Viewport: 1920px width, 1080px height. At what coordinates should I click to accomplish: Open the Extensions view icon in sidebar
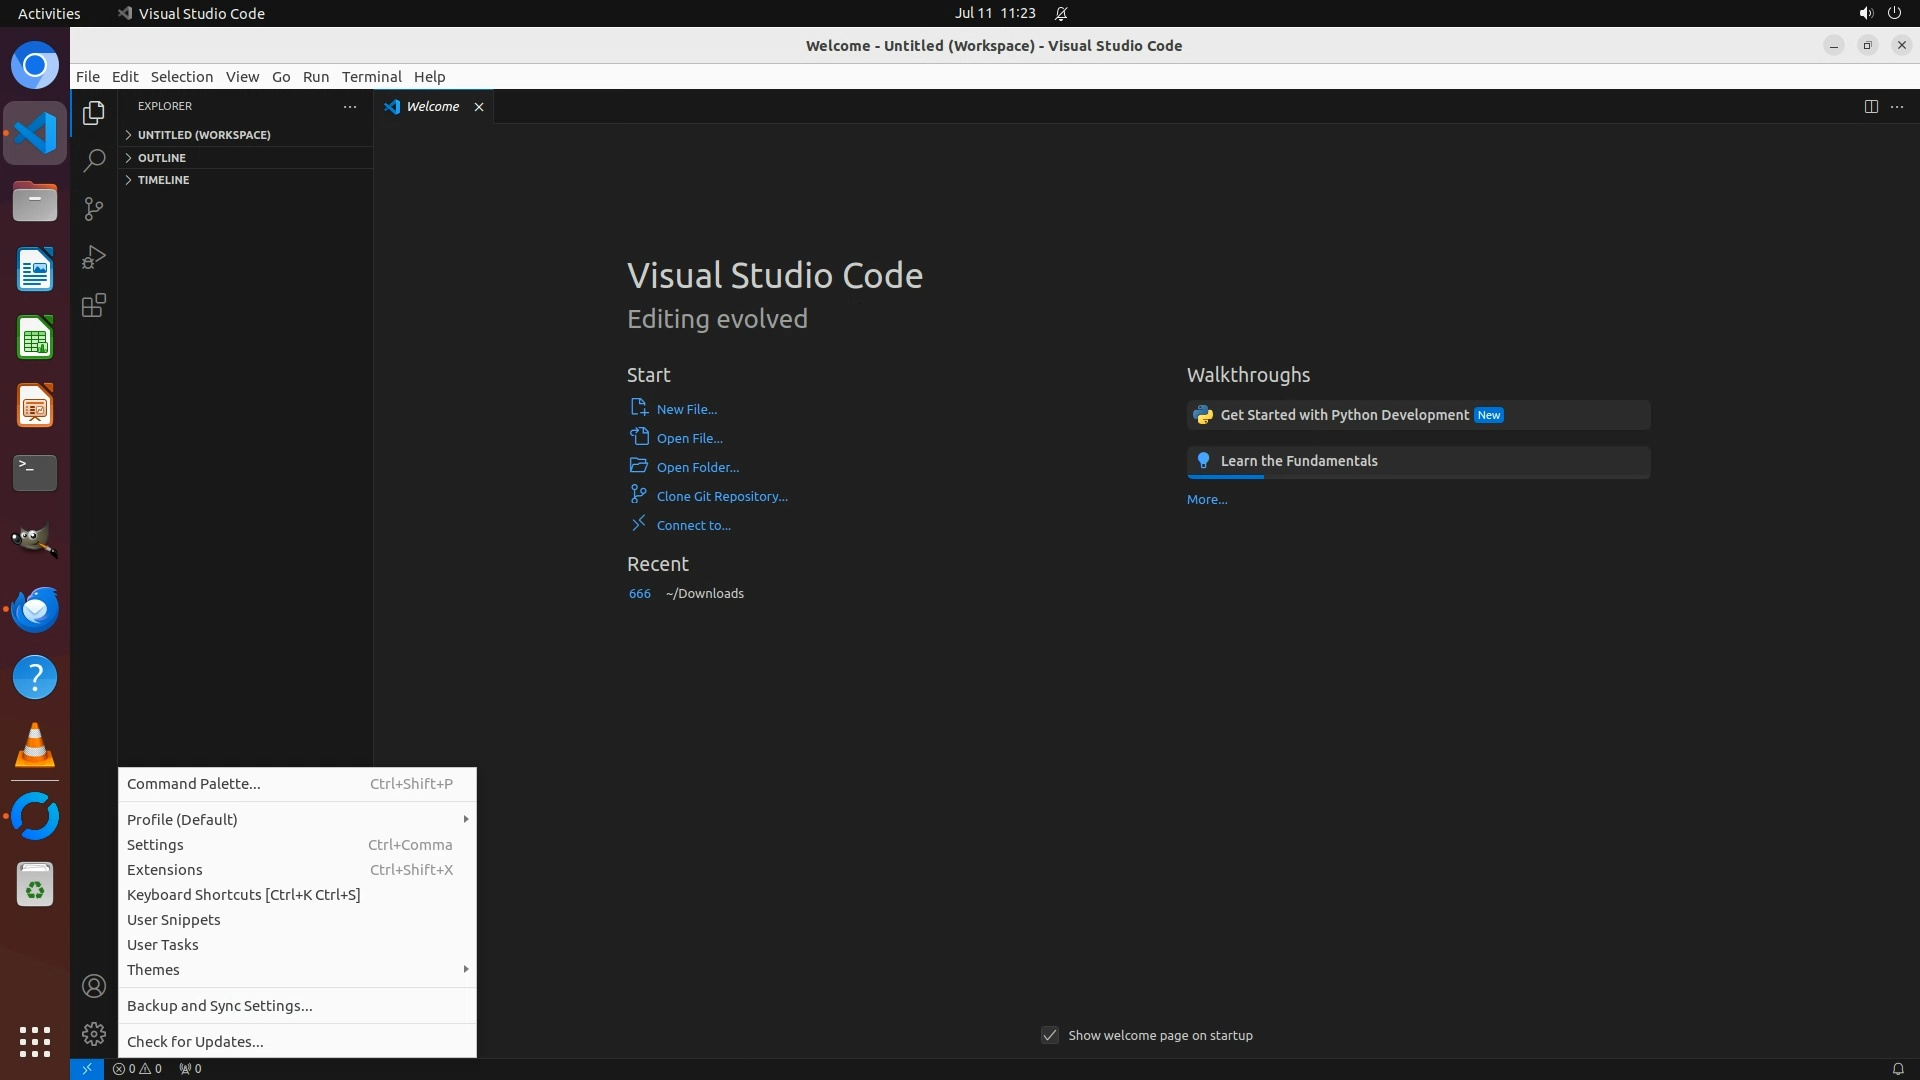click(94, 306)
